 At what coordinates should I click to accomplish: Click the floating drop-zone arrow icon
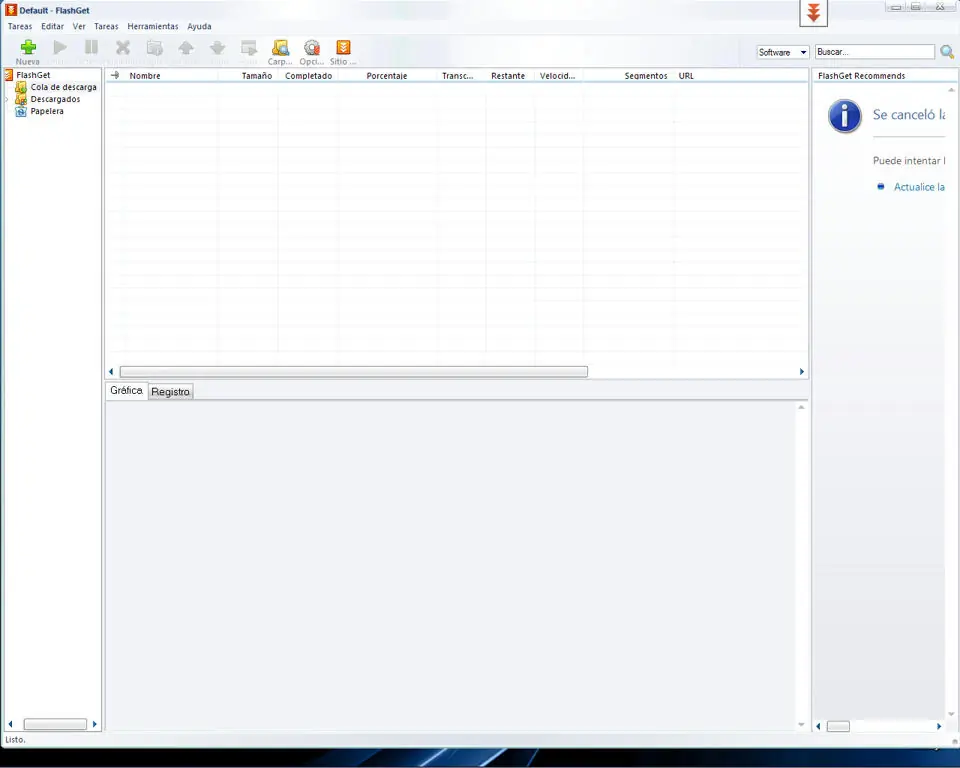pos(814,13)
